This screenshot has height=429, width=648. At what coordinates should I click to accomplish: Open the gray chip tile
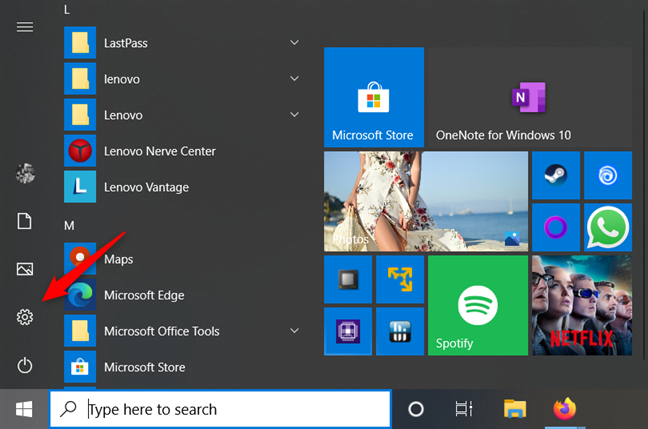pos(348,279)
